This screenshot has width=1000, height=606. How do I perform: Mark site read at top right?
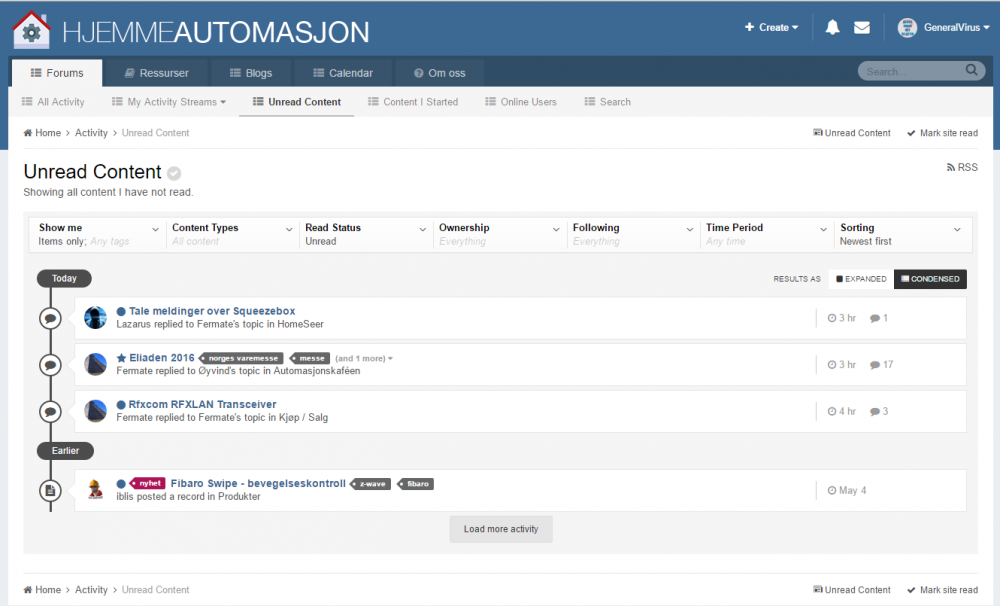942,133
